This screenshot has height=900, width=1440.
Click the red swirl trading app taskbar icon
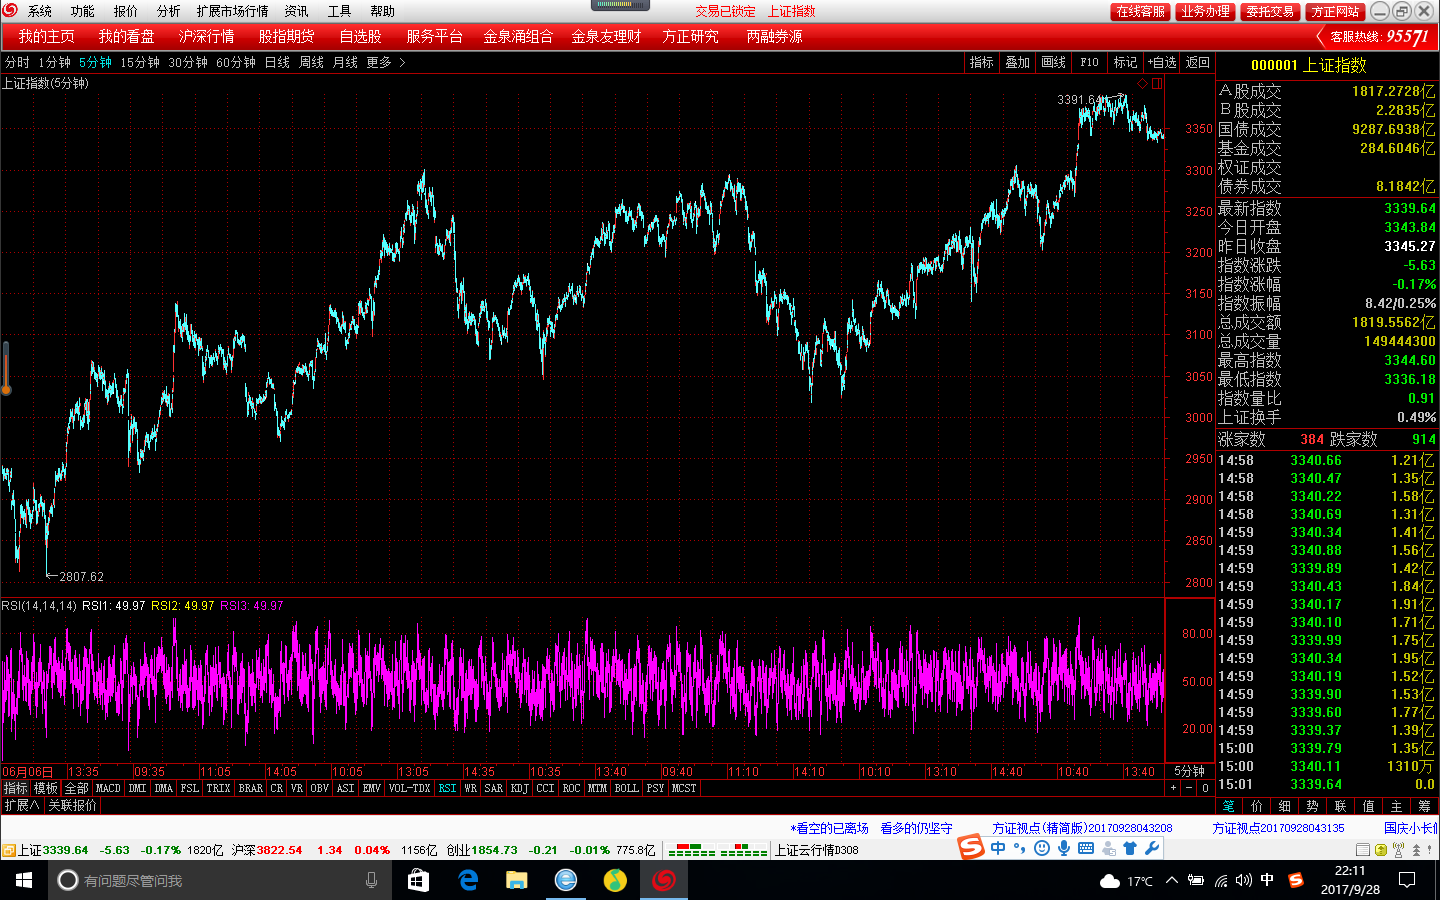click(664, 880)
